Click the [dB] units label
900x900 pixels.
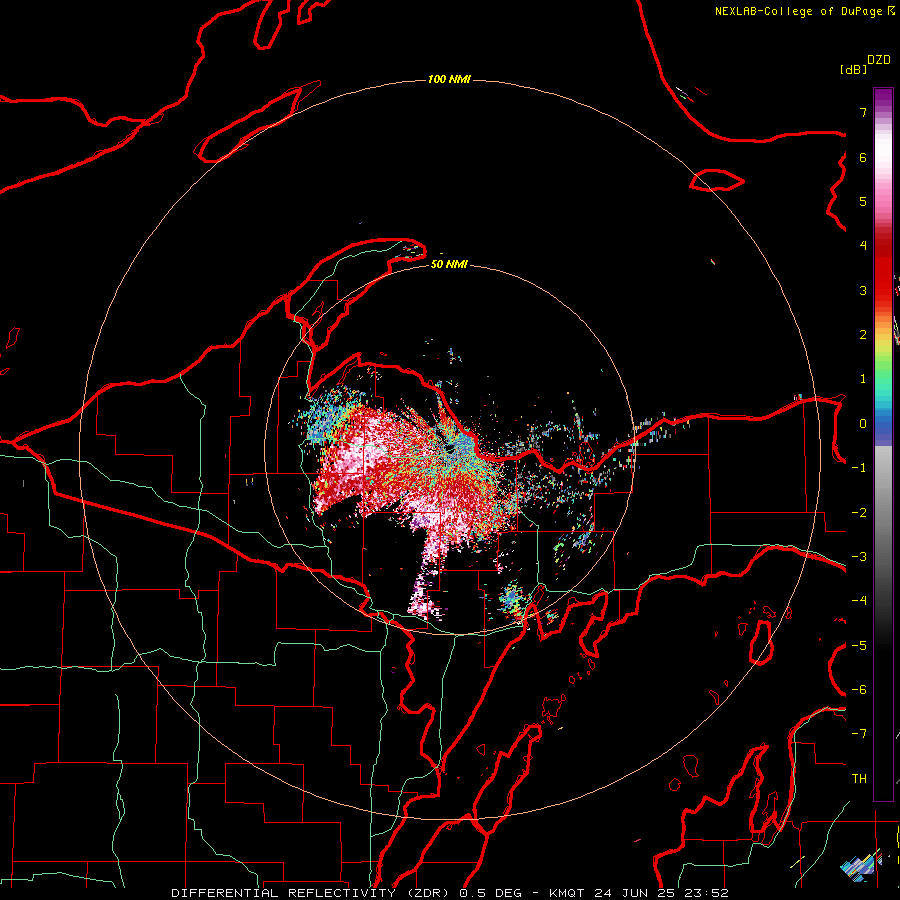tap(853, 69)
